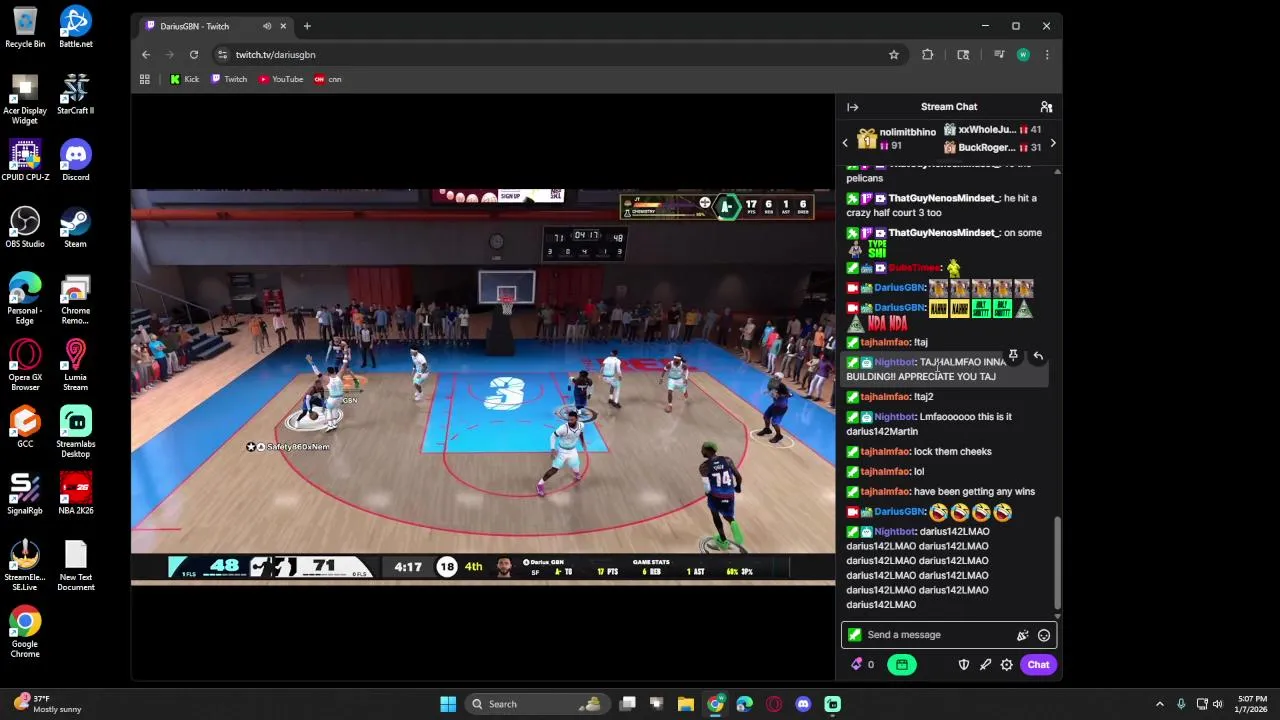Select the chat scrollbar thumb

tap(1057, 563)
